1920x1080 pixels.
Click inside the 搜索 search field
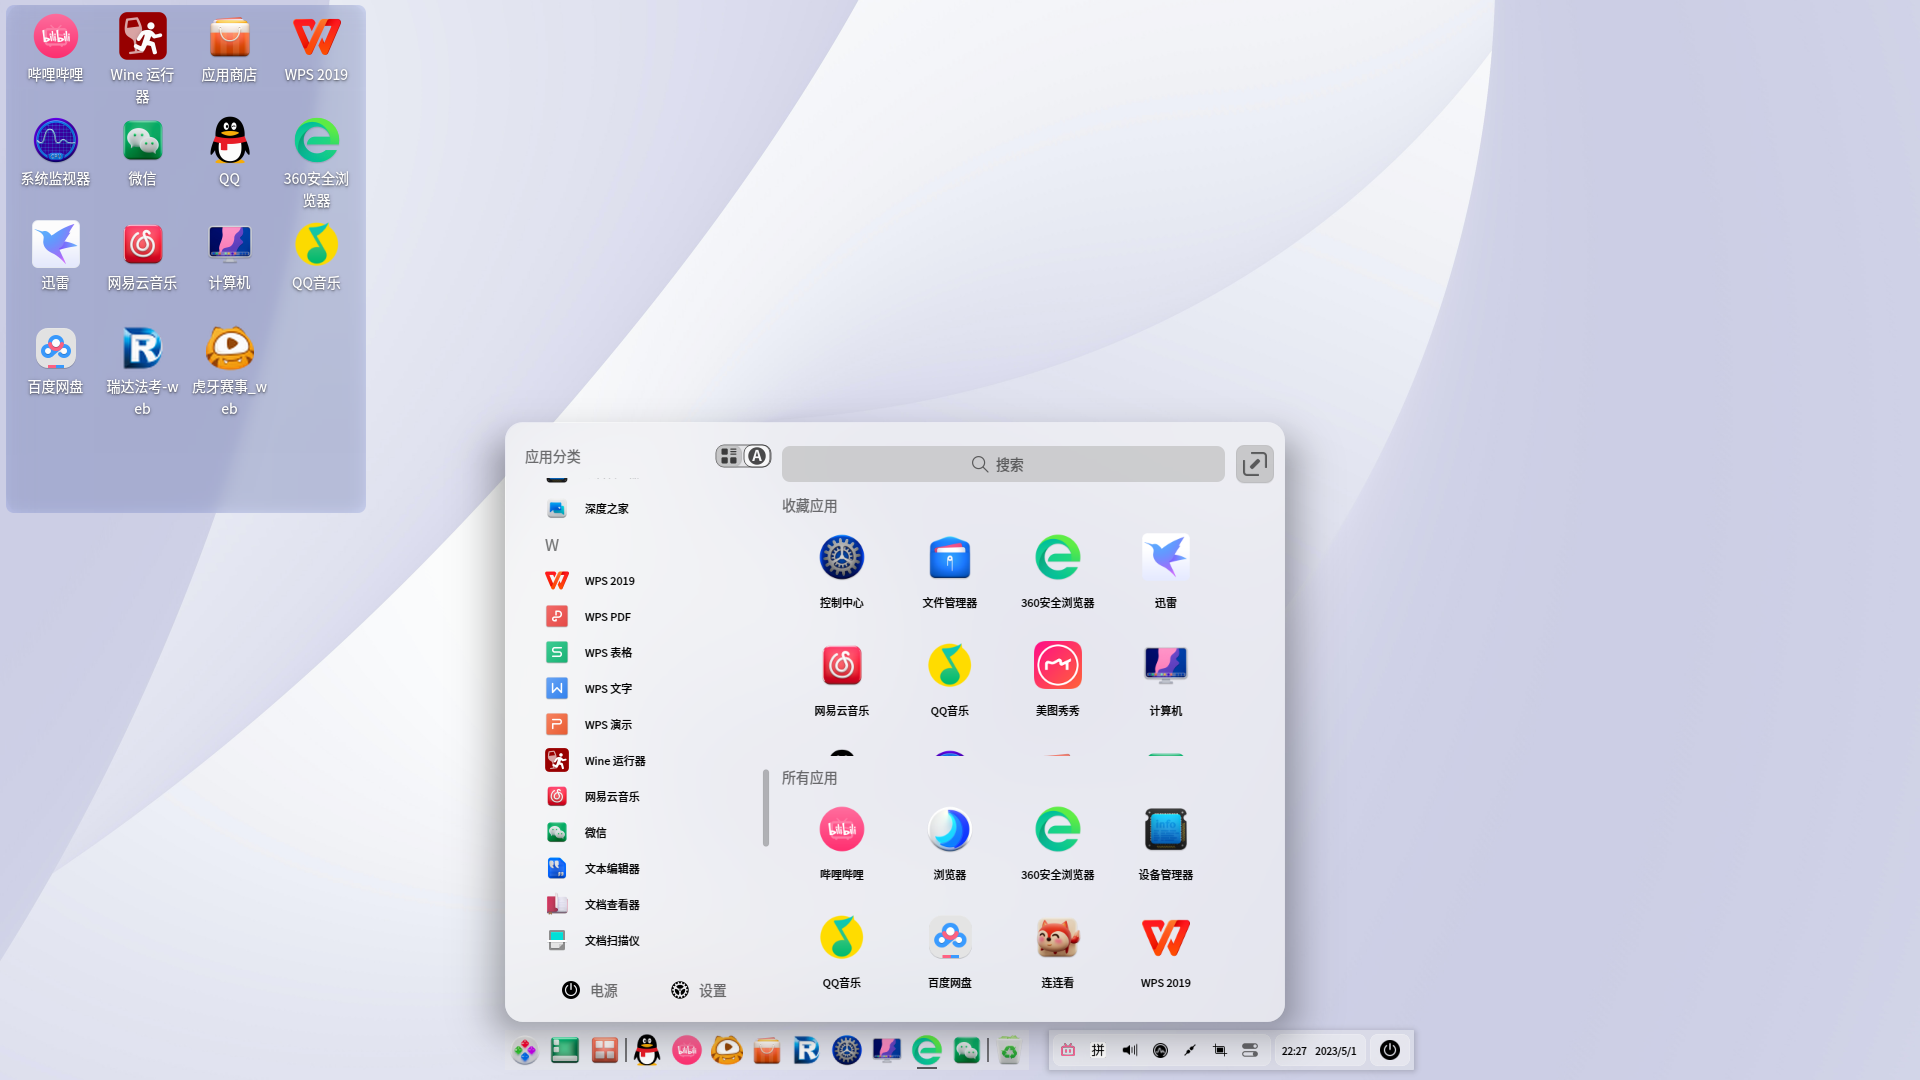coord(1003,463)
